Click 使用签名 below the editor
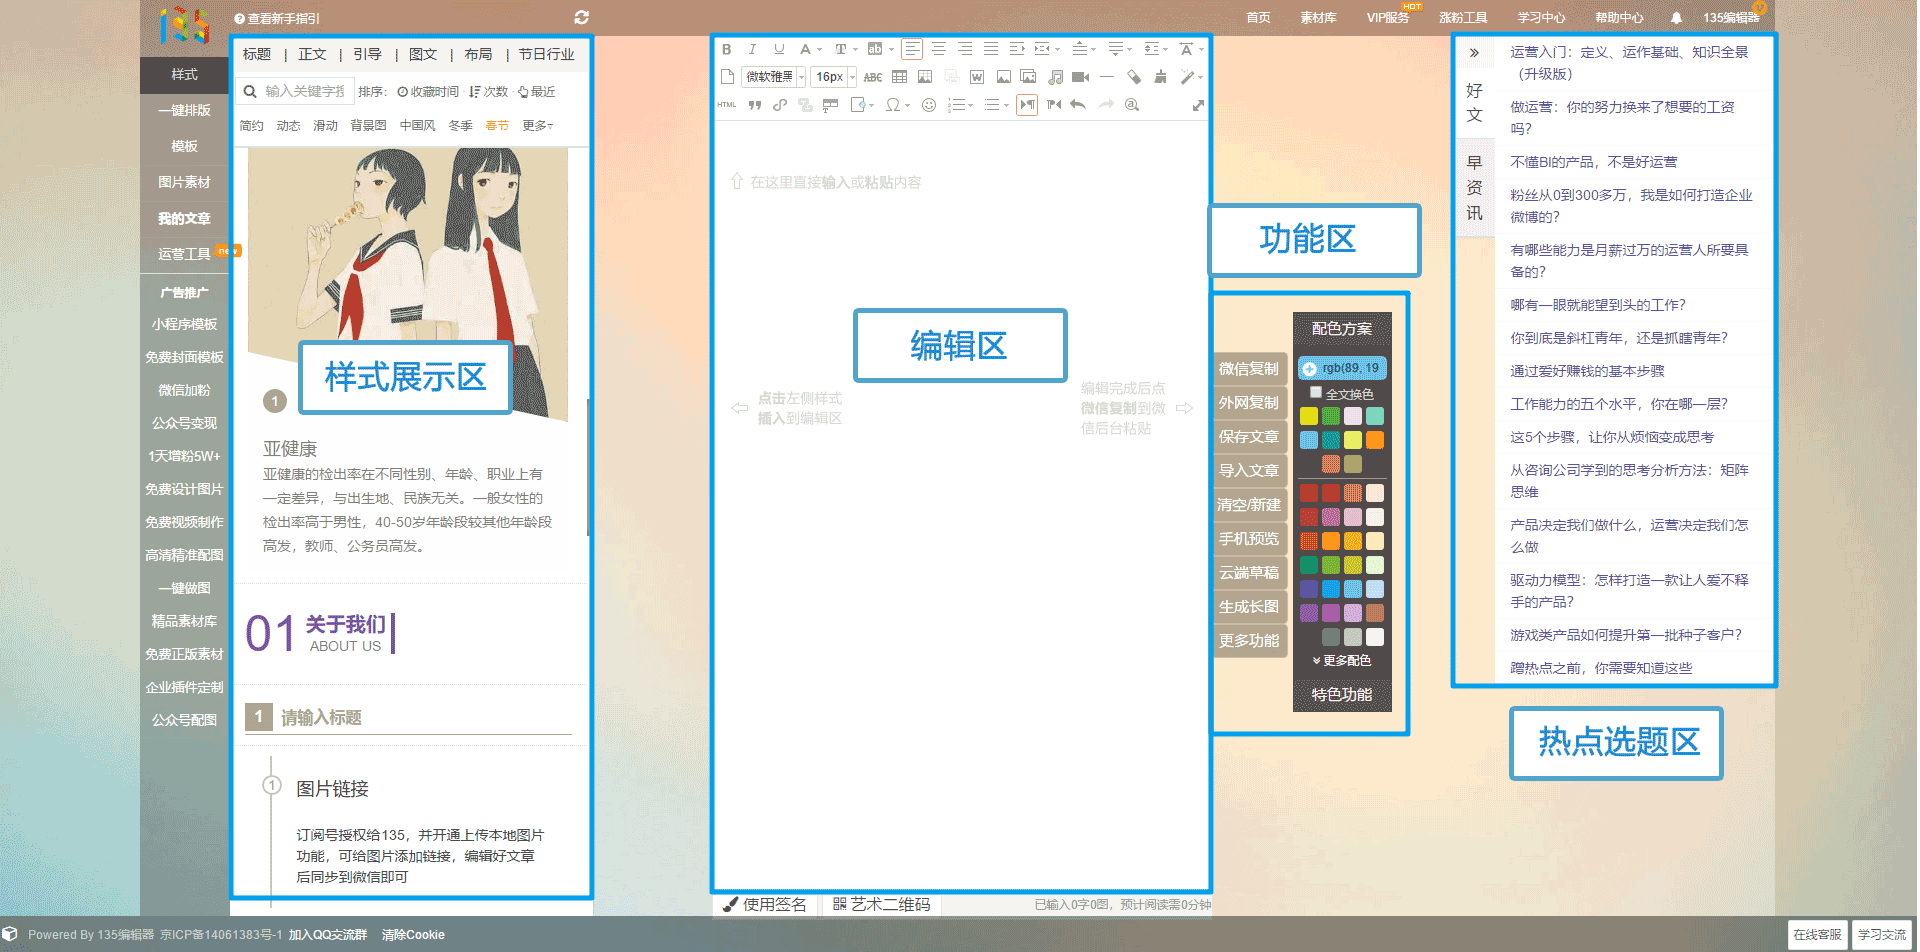Viewport: 1920px width, 952px height. 765,905
